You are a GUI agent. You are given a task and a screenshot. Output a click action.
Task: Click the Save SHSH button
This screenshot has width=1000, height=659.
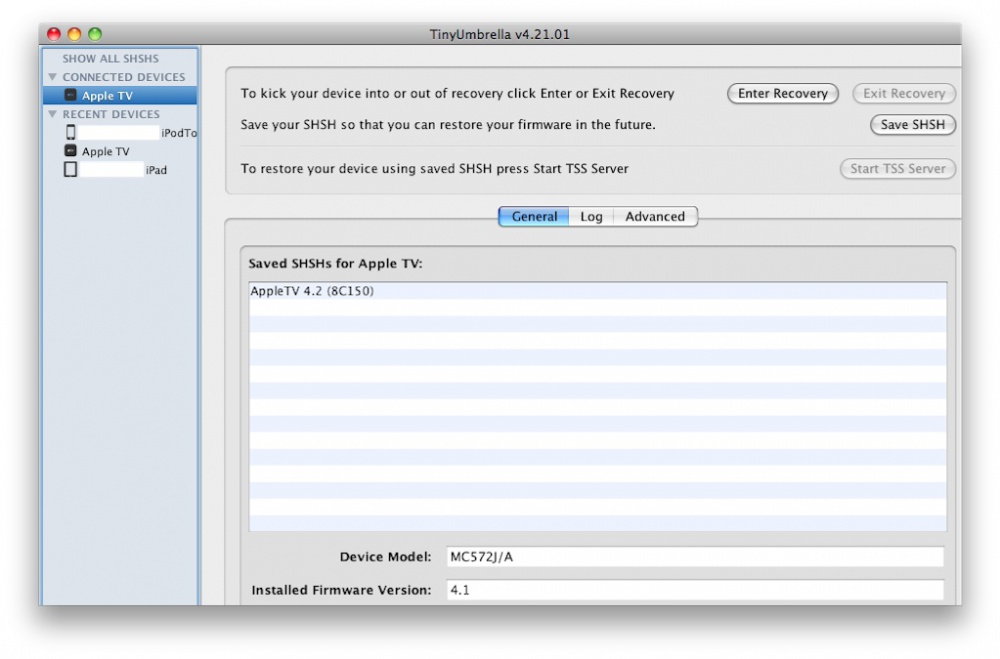[913, 124]
